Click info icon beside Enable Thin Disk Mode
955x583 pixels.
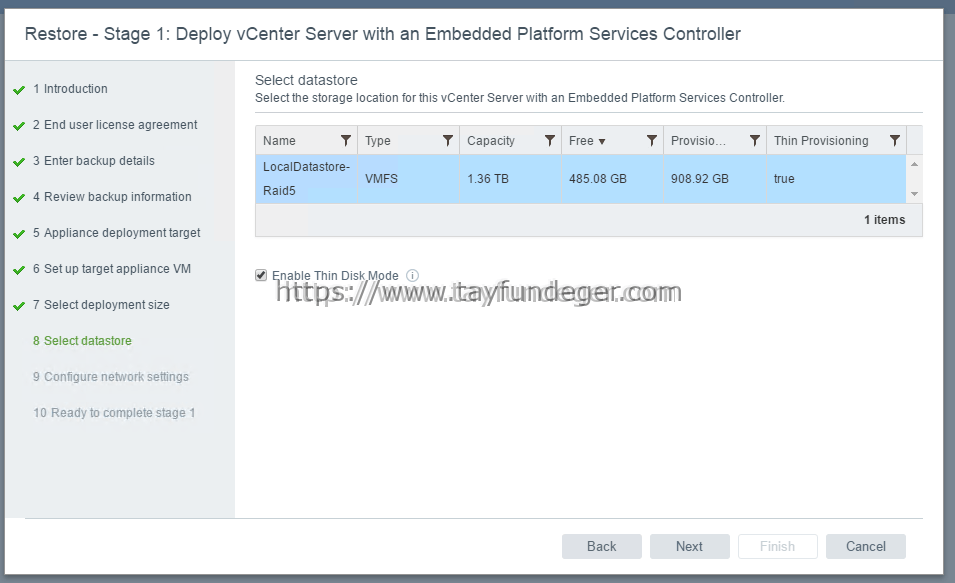click(412, 275)
